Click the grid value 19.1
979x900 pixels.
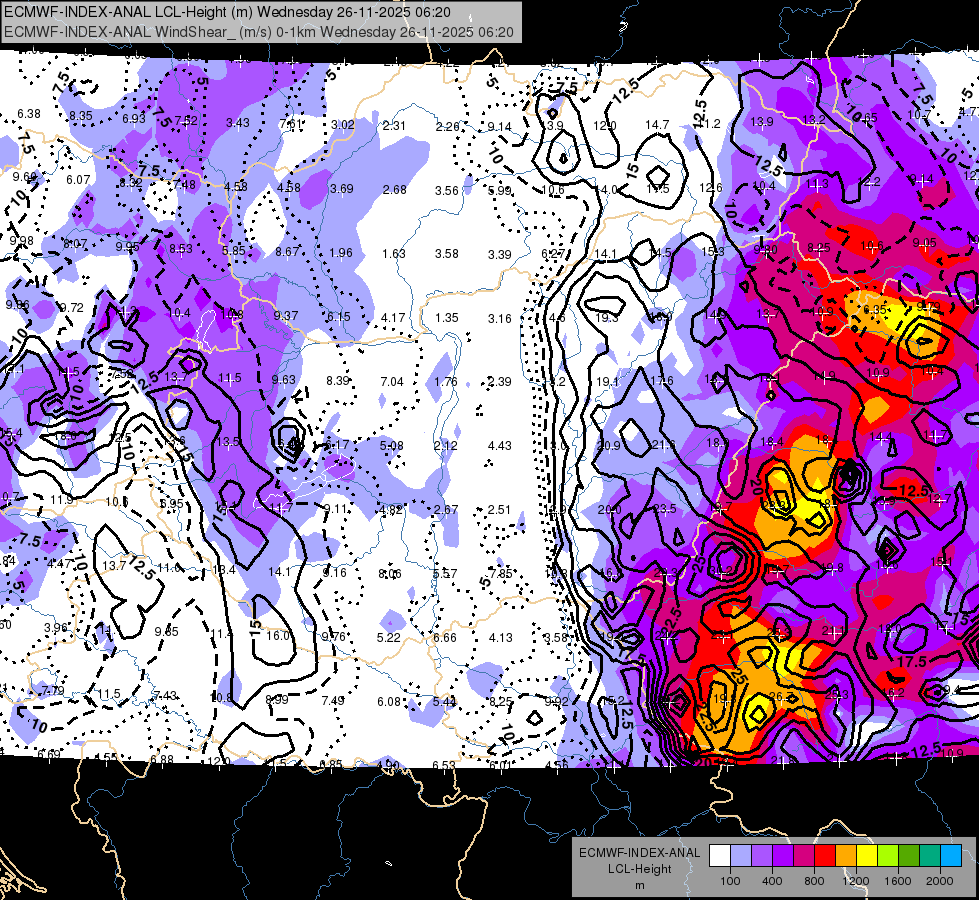pos(608,382)
